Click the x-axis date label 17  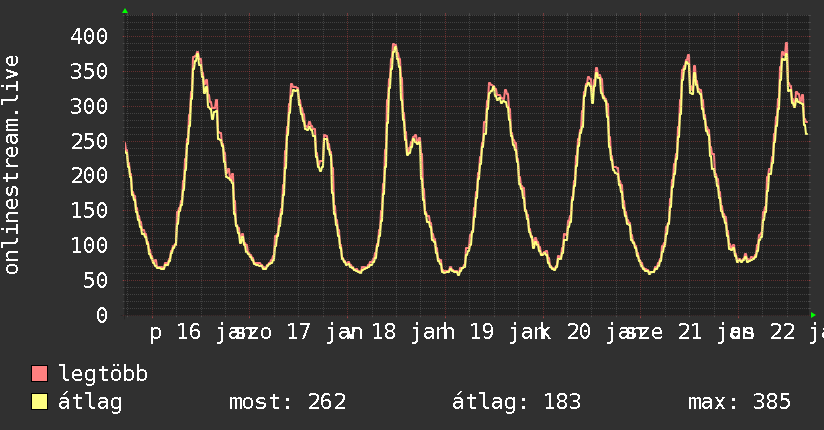(298, 332)
